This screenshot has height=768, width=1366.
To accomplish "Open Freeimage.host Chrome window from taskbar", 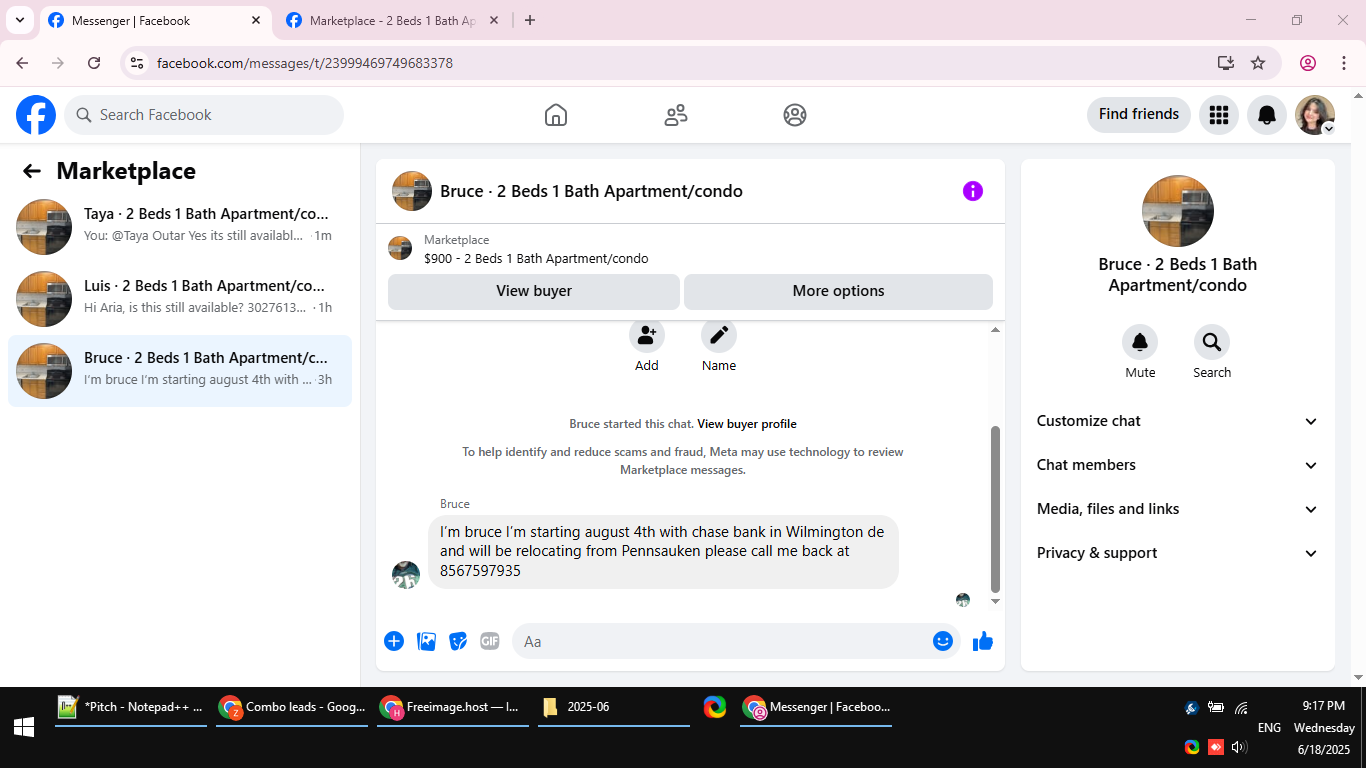I will click(453, 708).
